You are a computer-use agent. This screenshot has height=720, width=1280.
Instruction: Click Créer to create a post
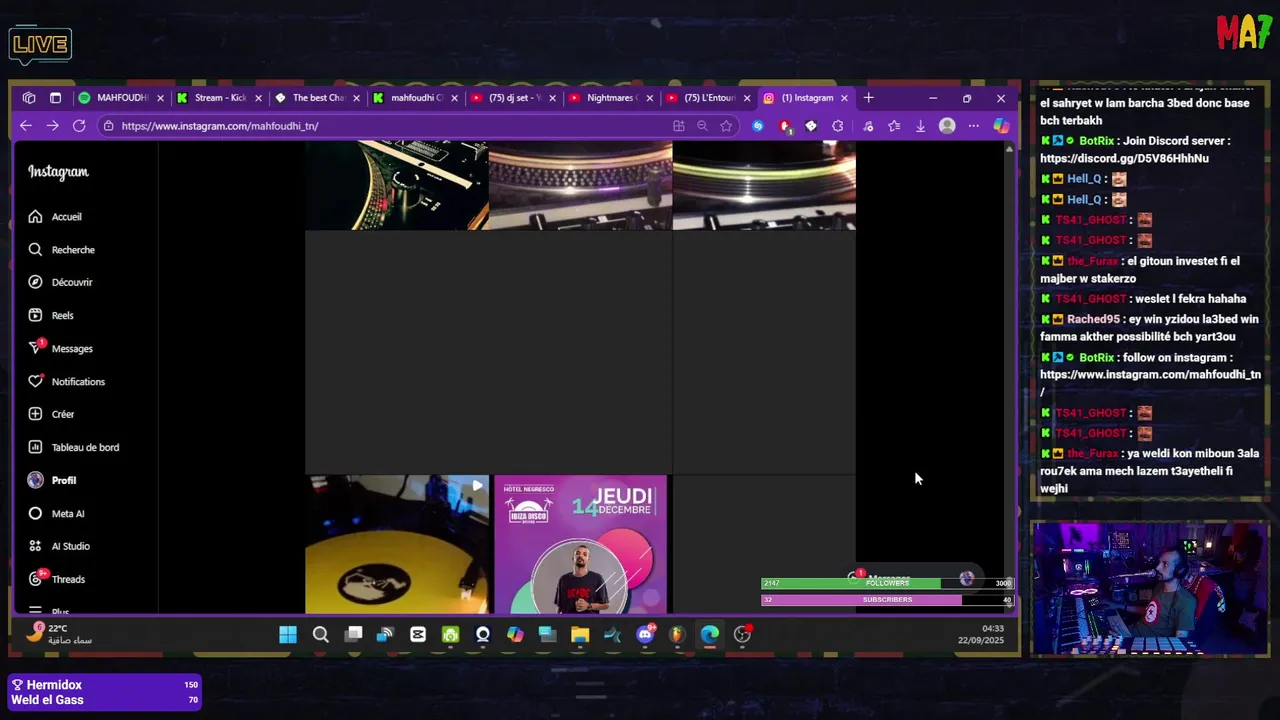pyautogui.click(x=51, y=414)
